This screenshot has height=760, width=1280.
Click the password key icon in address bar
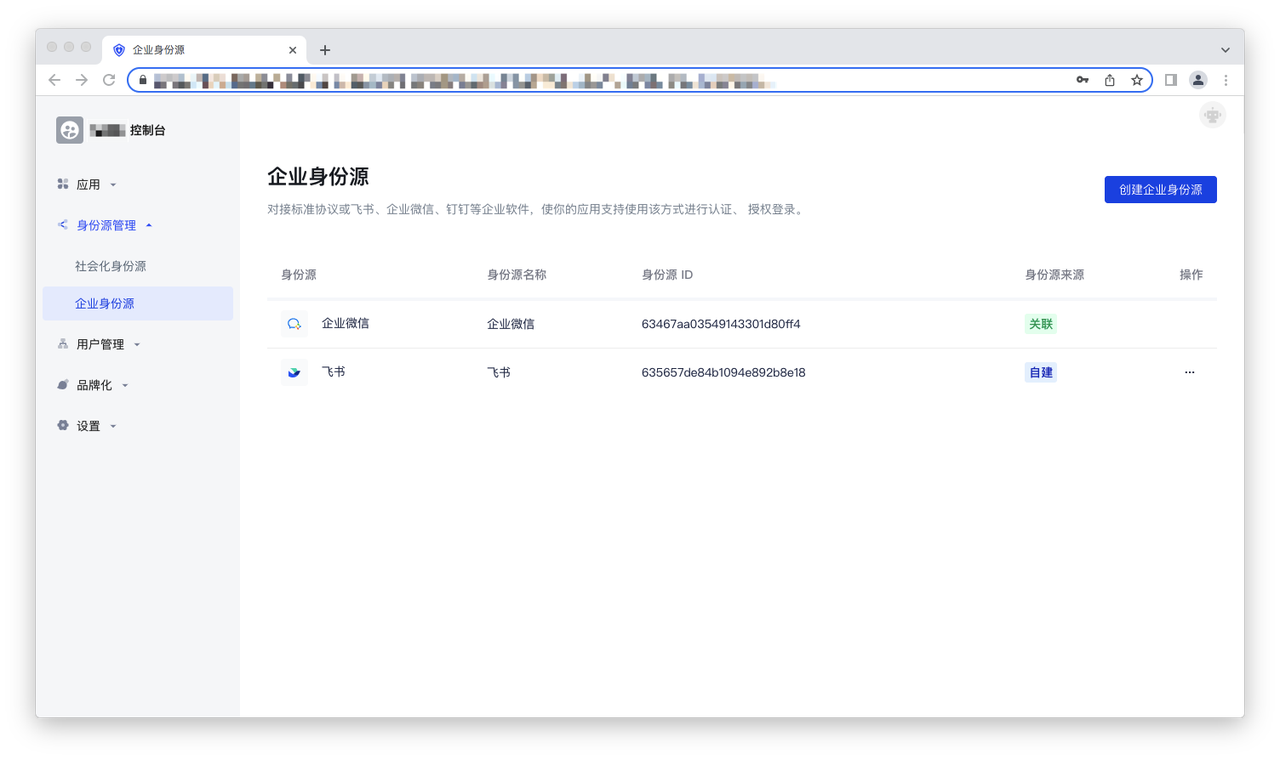(x=1082, y=80)
